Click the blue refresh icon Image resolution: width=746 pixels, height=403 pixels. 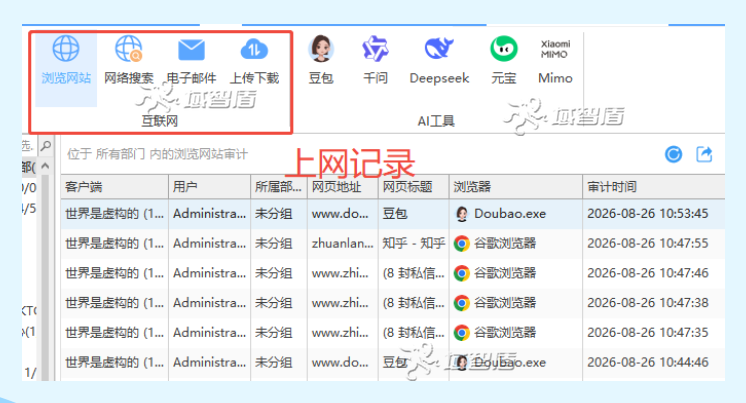673,154
